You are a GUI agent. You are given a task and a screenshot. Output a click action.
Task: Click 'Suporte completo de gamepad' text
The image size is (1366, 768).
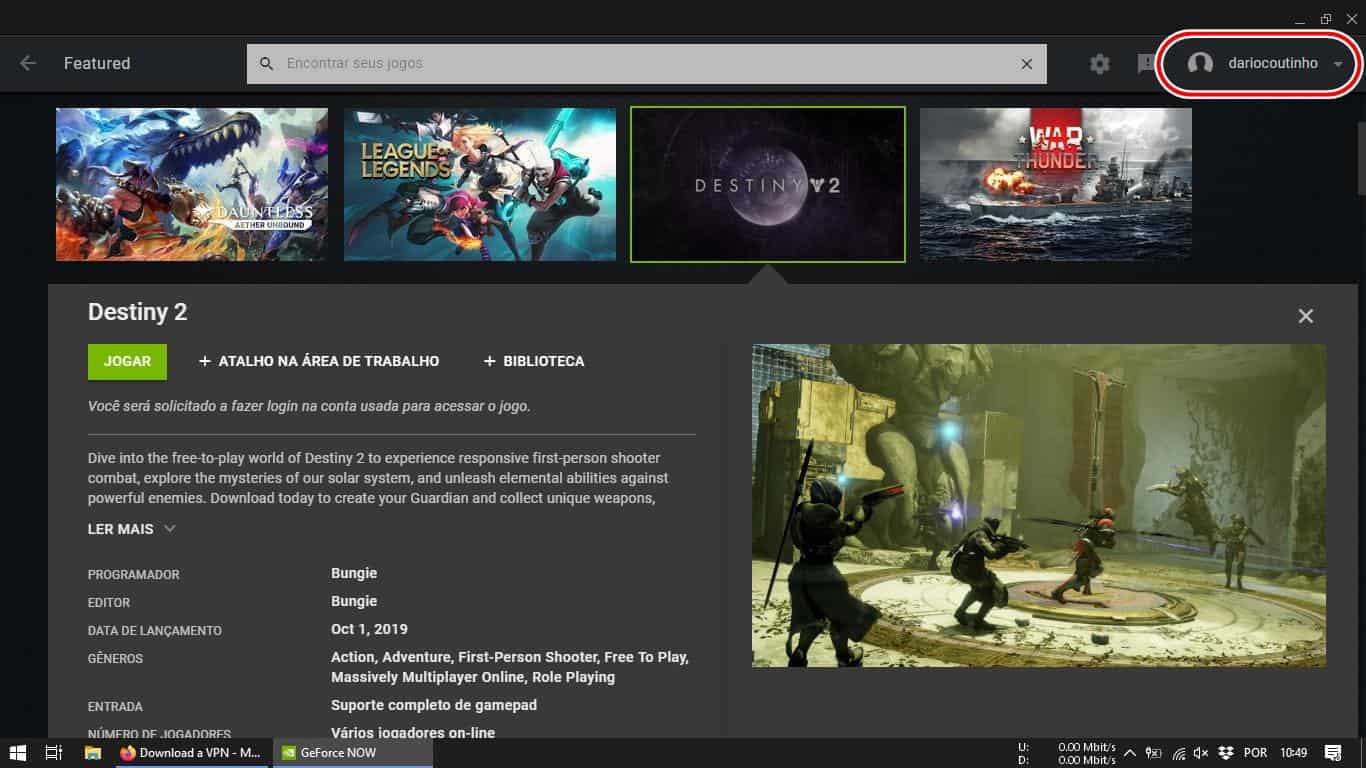(x=434, y=705)
